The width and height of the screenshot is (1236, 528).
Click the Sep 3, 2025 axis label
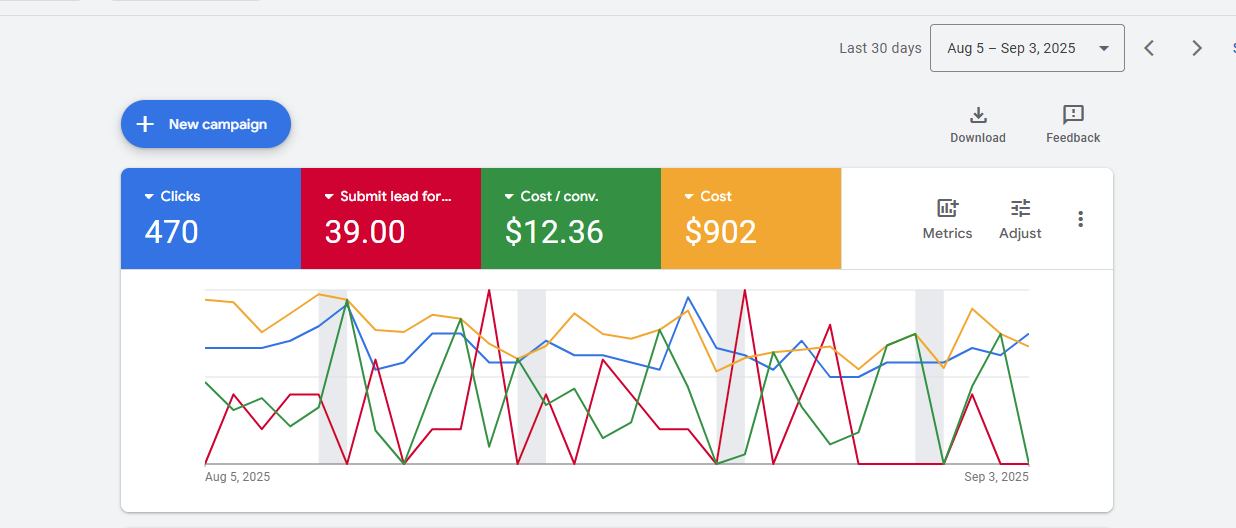(x=996, y=477)
